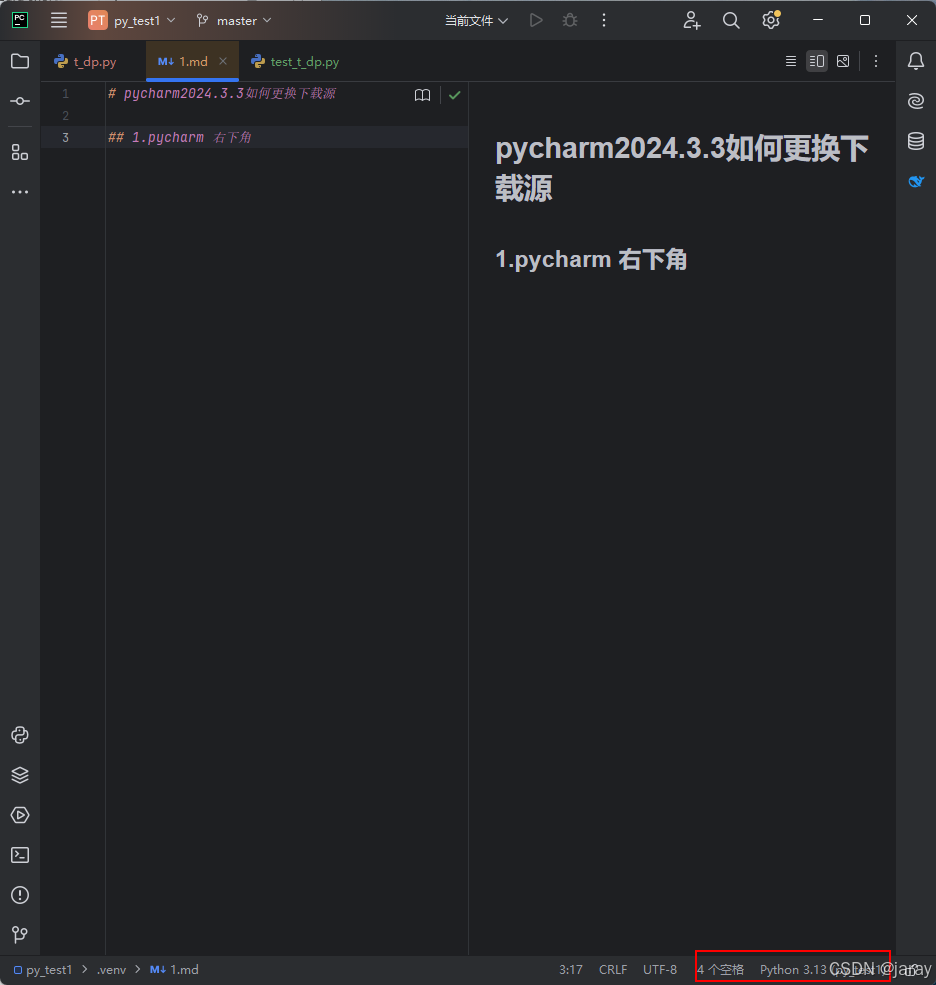Open the Python Packages layers icon
The image size is (936, 985).
coord(20,775)
